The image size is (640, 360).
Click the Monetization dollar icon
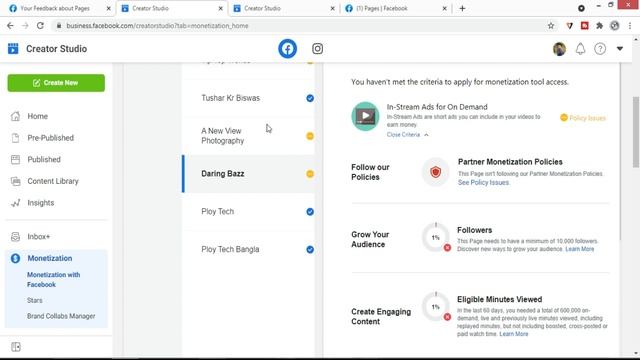point(16,258)
